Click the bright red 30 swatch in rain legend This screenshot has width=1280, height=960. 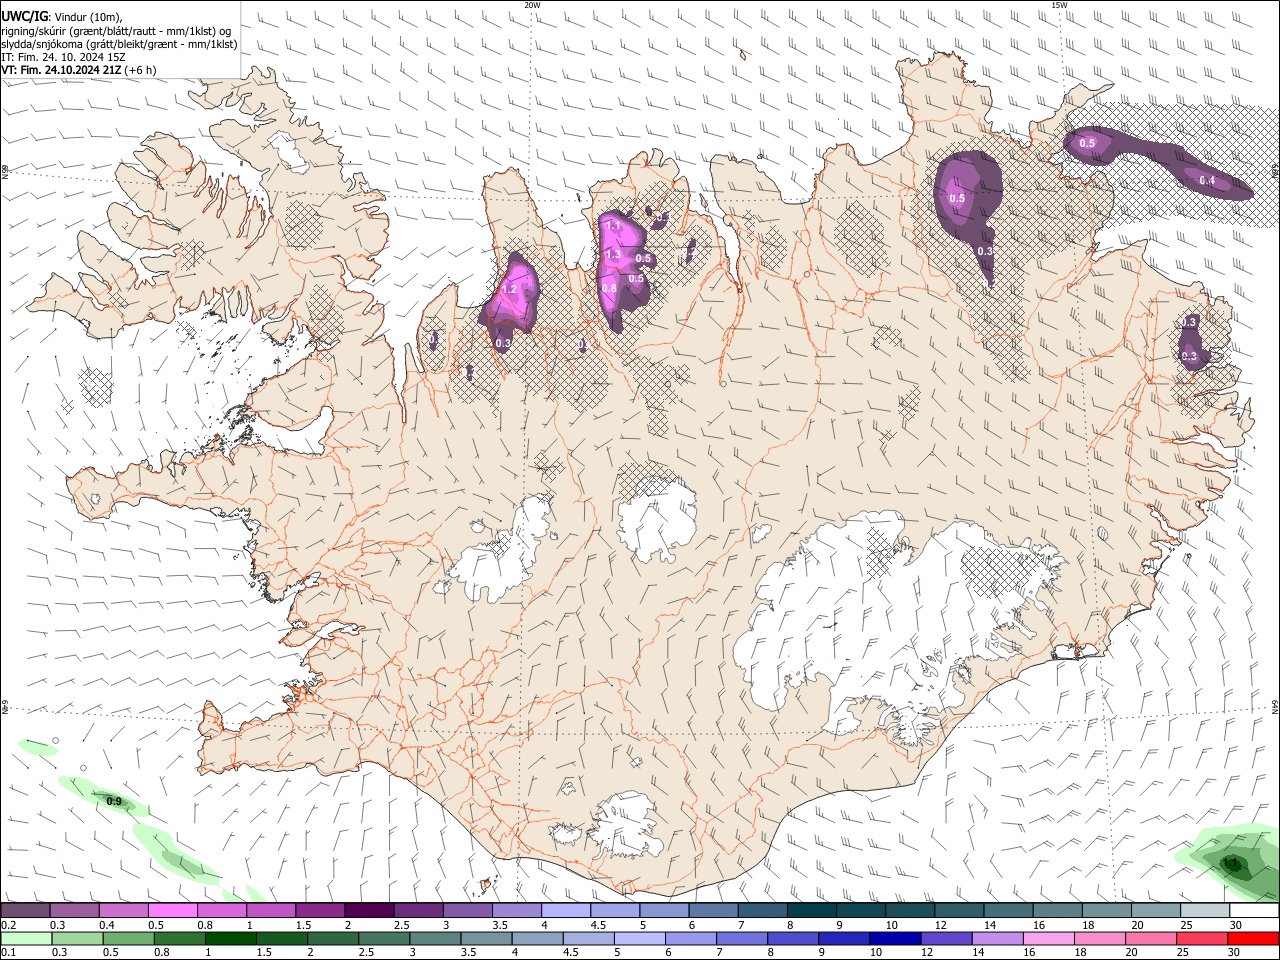click(1254, 938)
